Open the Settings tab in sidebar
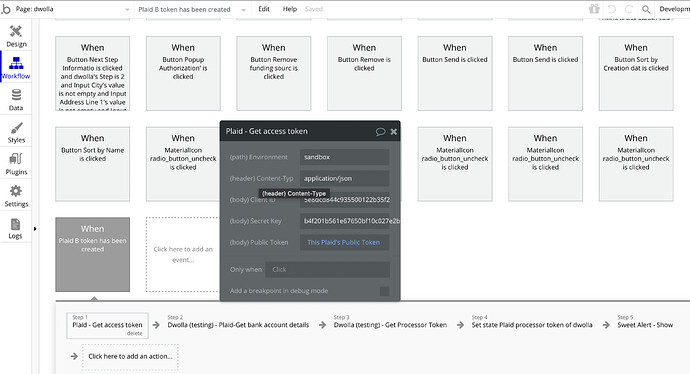The width and height of the screenshot is (690, 374). click(x=16, y=196)
